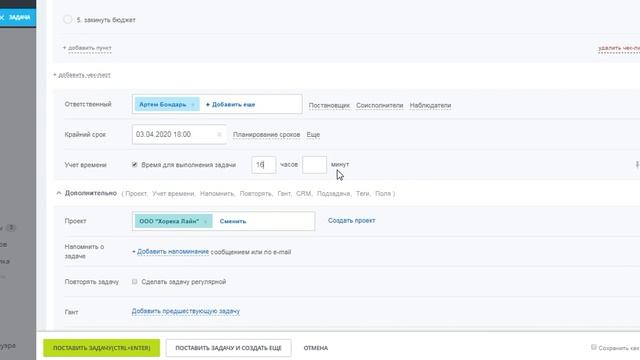Close the ЗАДАЧА panel with the X
The image size is (640, 360).
tap(2, 17)
